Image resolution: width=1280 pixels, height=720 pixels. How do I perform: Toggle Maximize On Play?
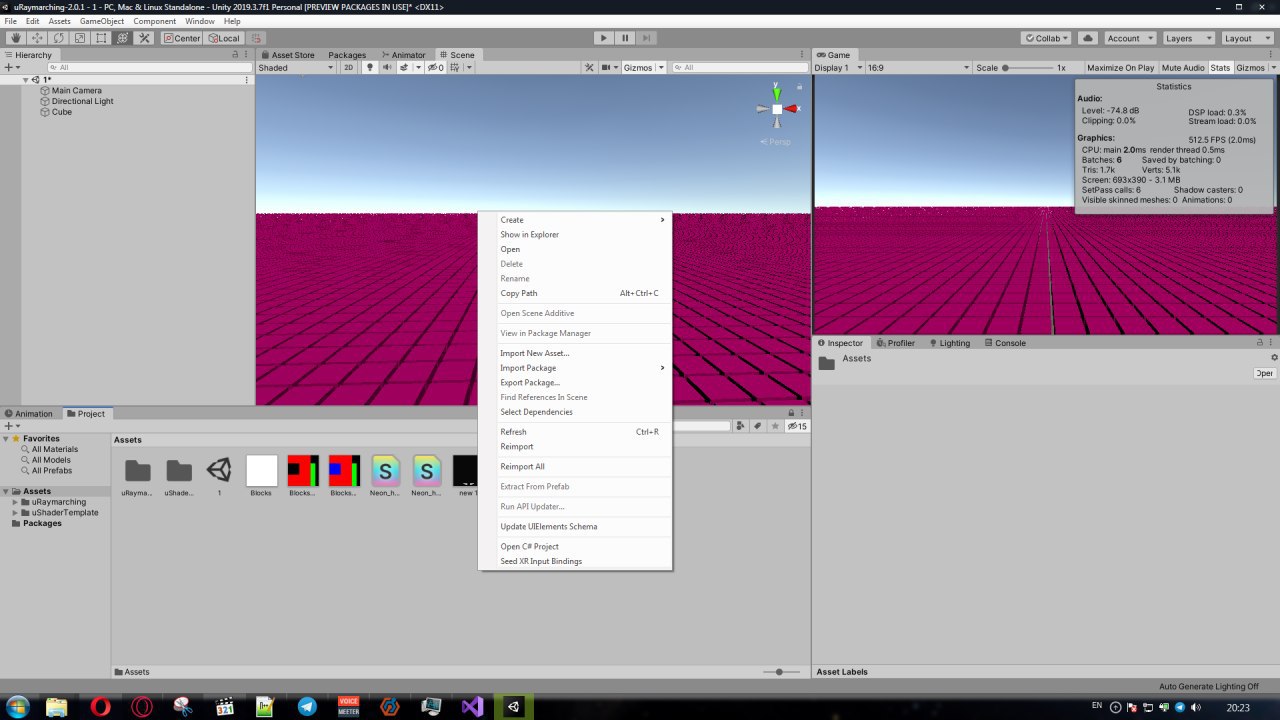click(x=1120, y=68)
